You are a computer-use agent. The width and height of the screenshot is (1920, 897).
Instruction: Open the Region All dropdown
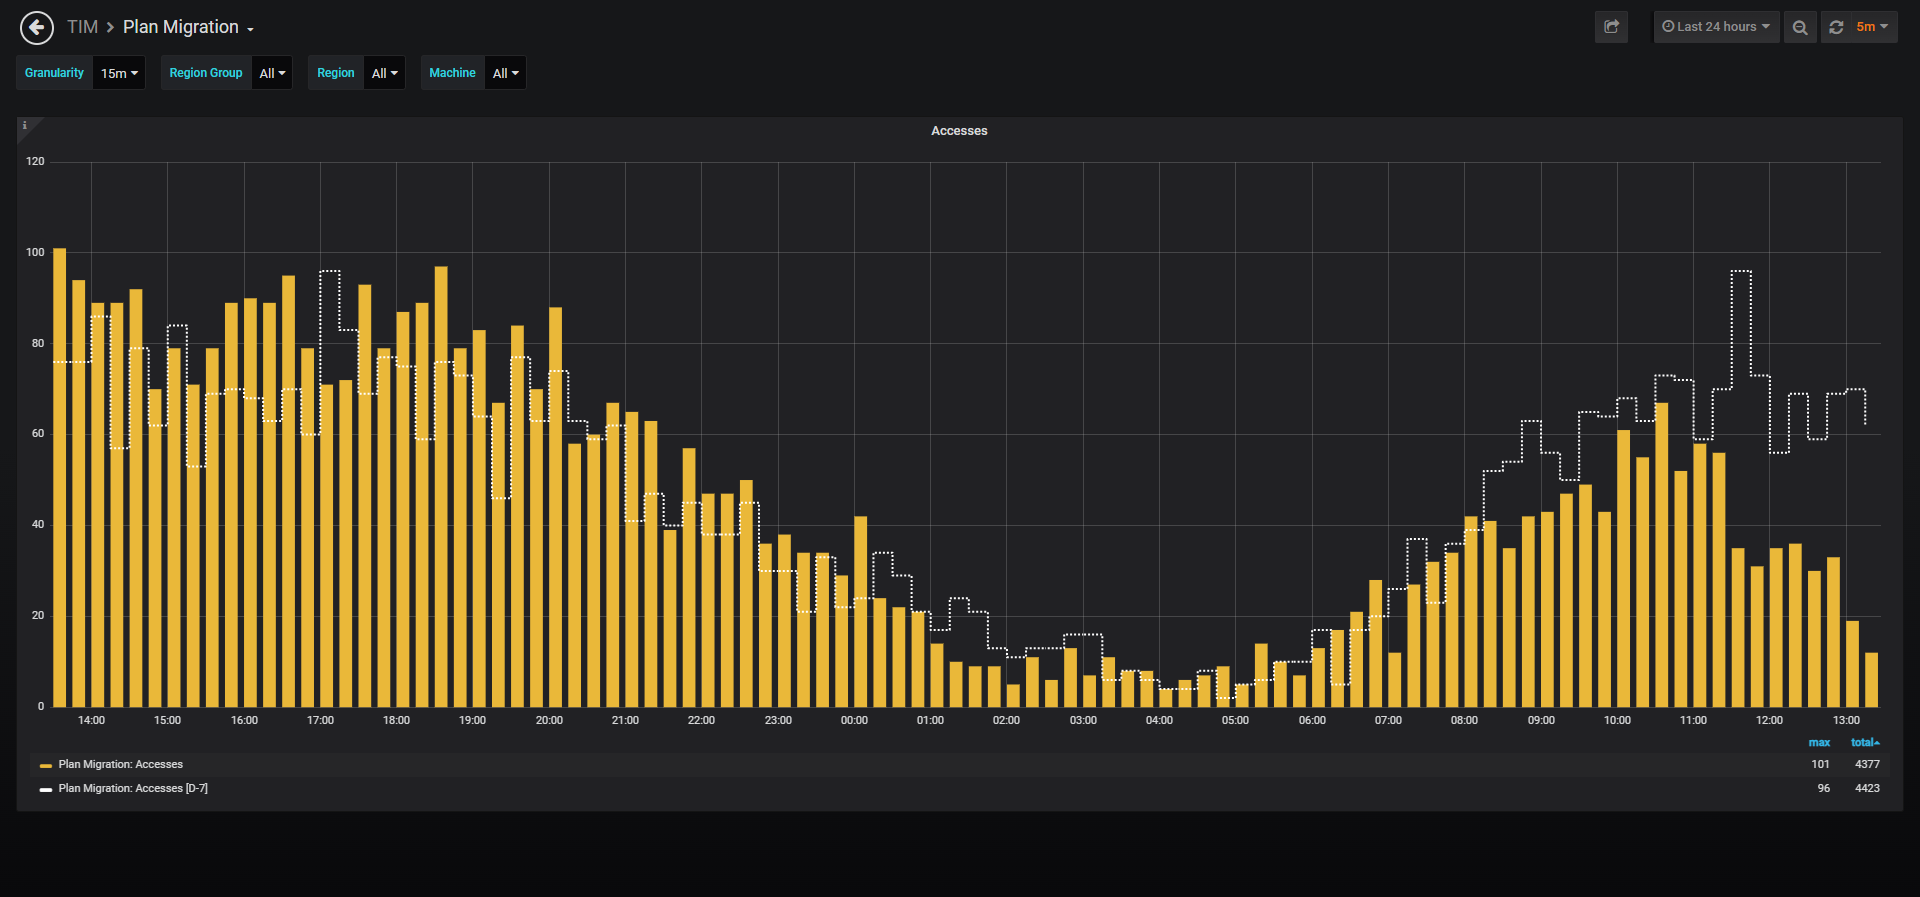click(384, 73)
